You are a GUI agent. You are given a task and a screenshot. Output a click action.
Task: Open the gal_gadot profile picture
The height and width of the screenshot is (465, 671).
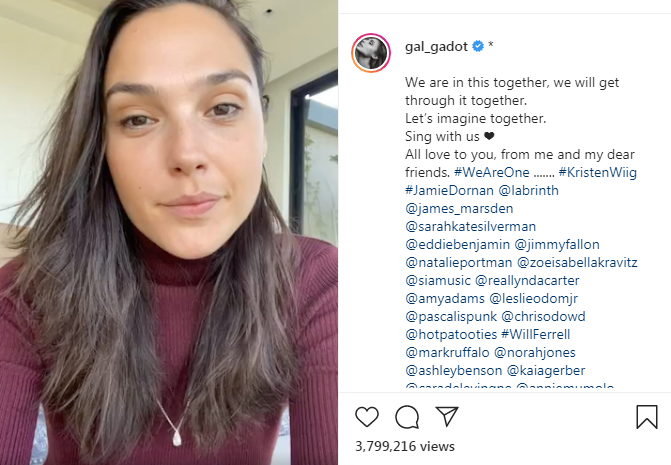pos(371,53)
